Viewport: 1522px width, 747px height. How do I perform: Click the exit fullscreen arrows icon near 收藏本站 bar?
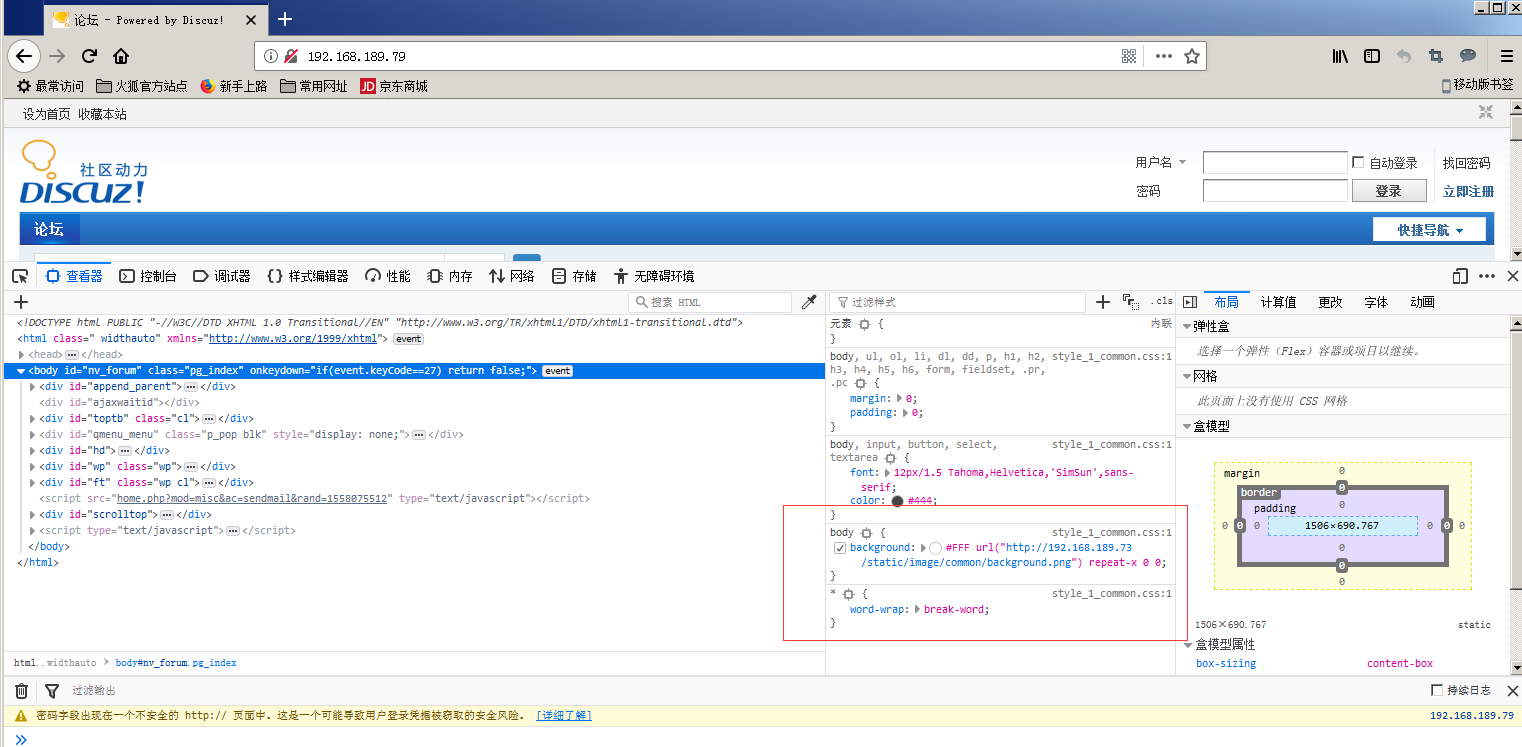tap(1486, 113)
